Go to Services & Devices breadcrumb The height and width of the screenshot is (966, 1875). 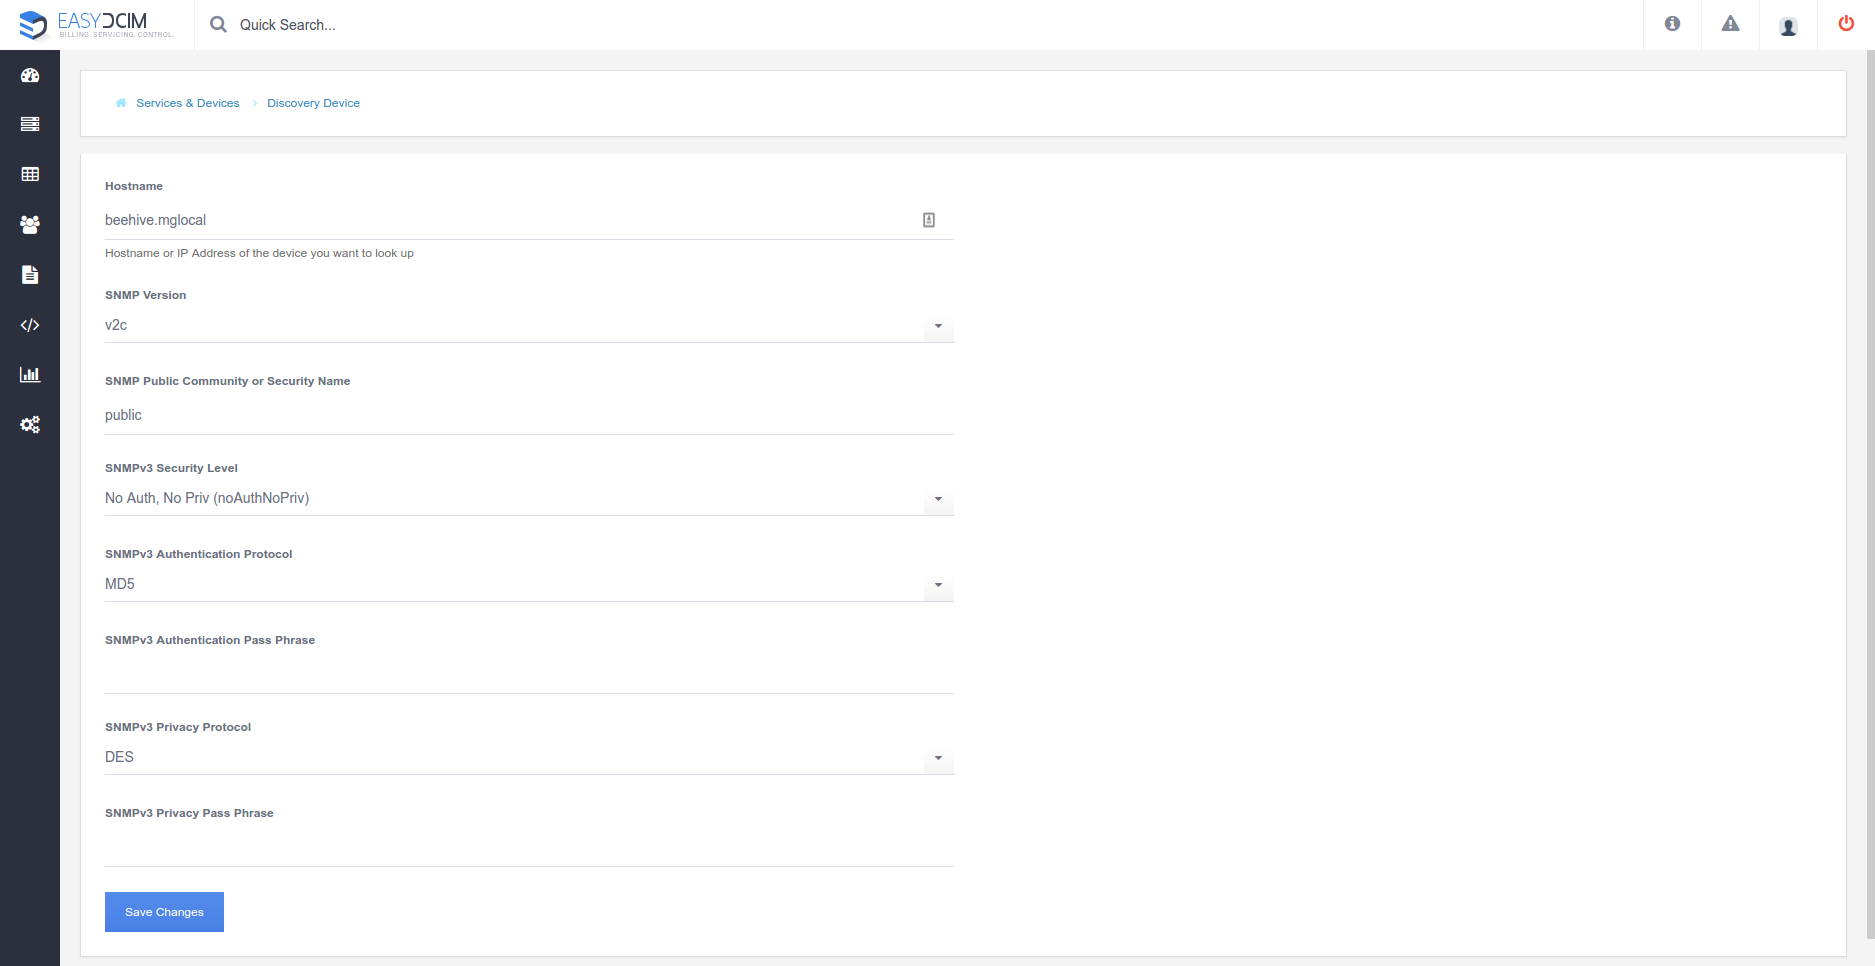pyautogui.click(x=188, y=103)
